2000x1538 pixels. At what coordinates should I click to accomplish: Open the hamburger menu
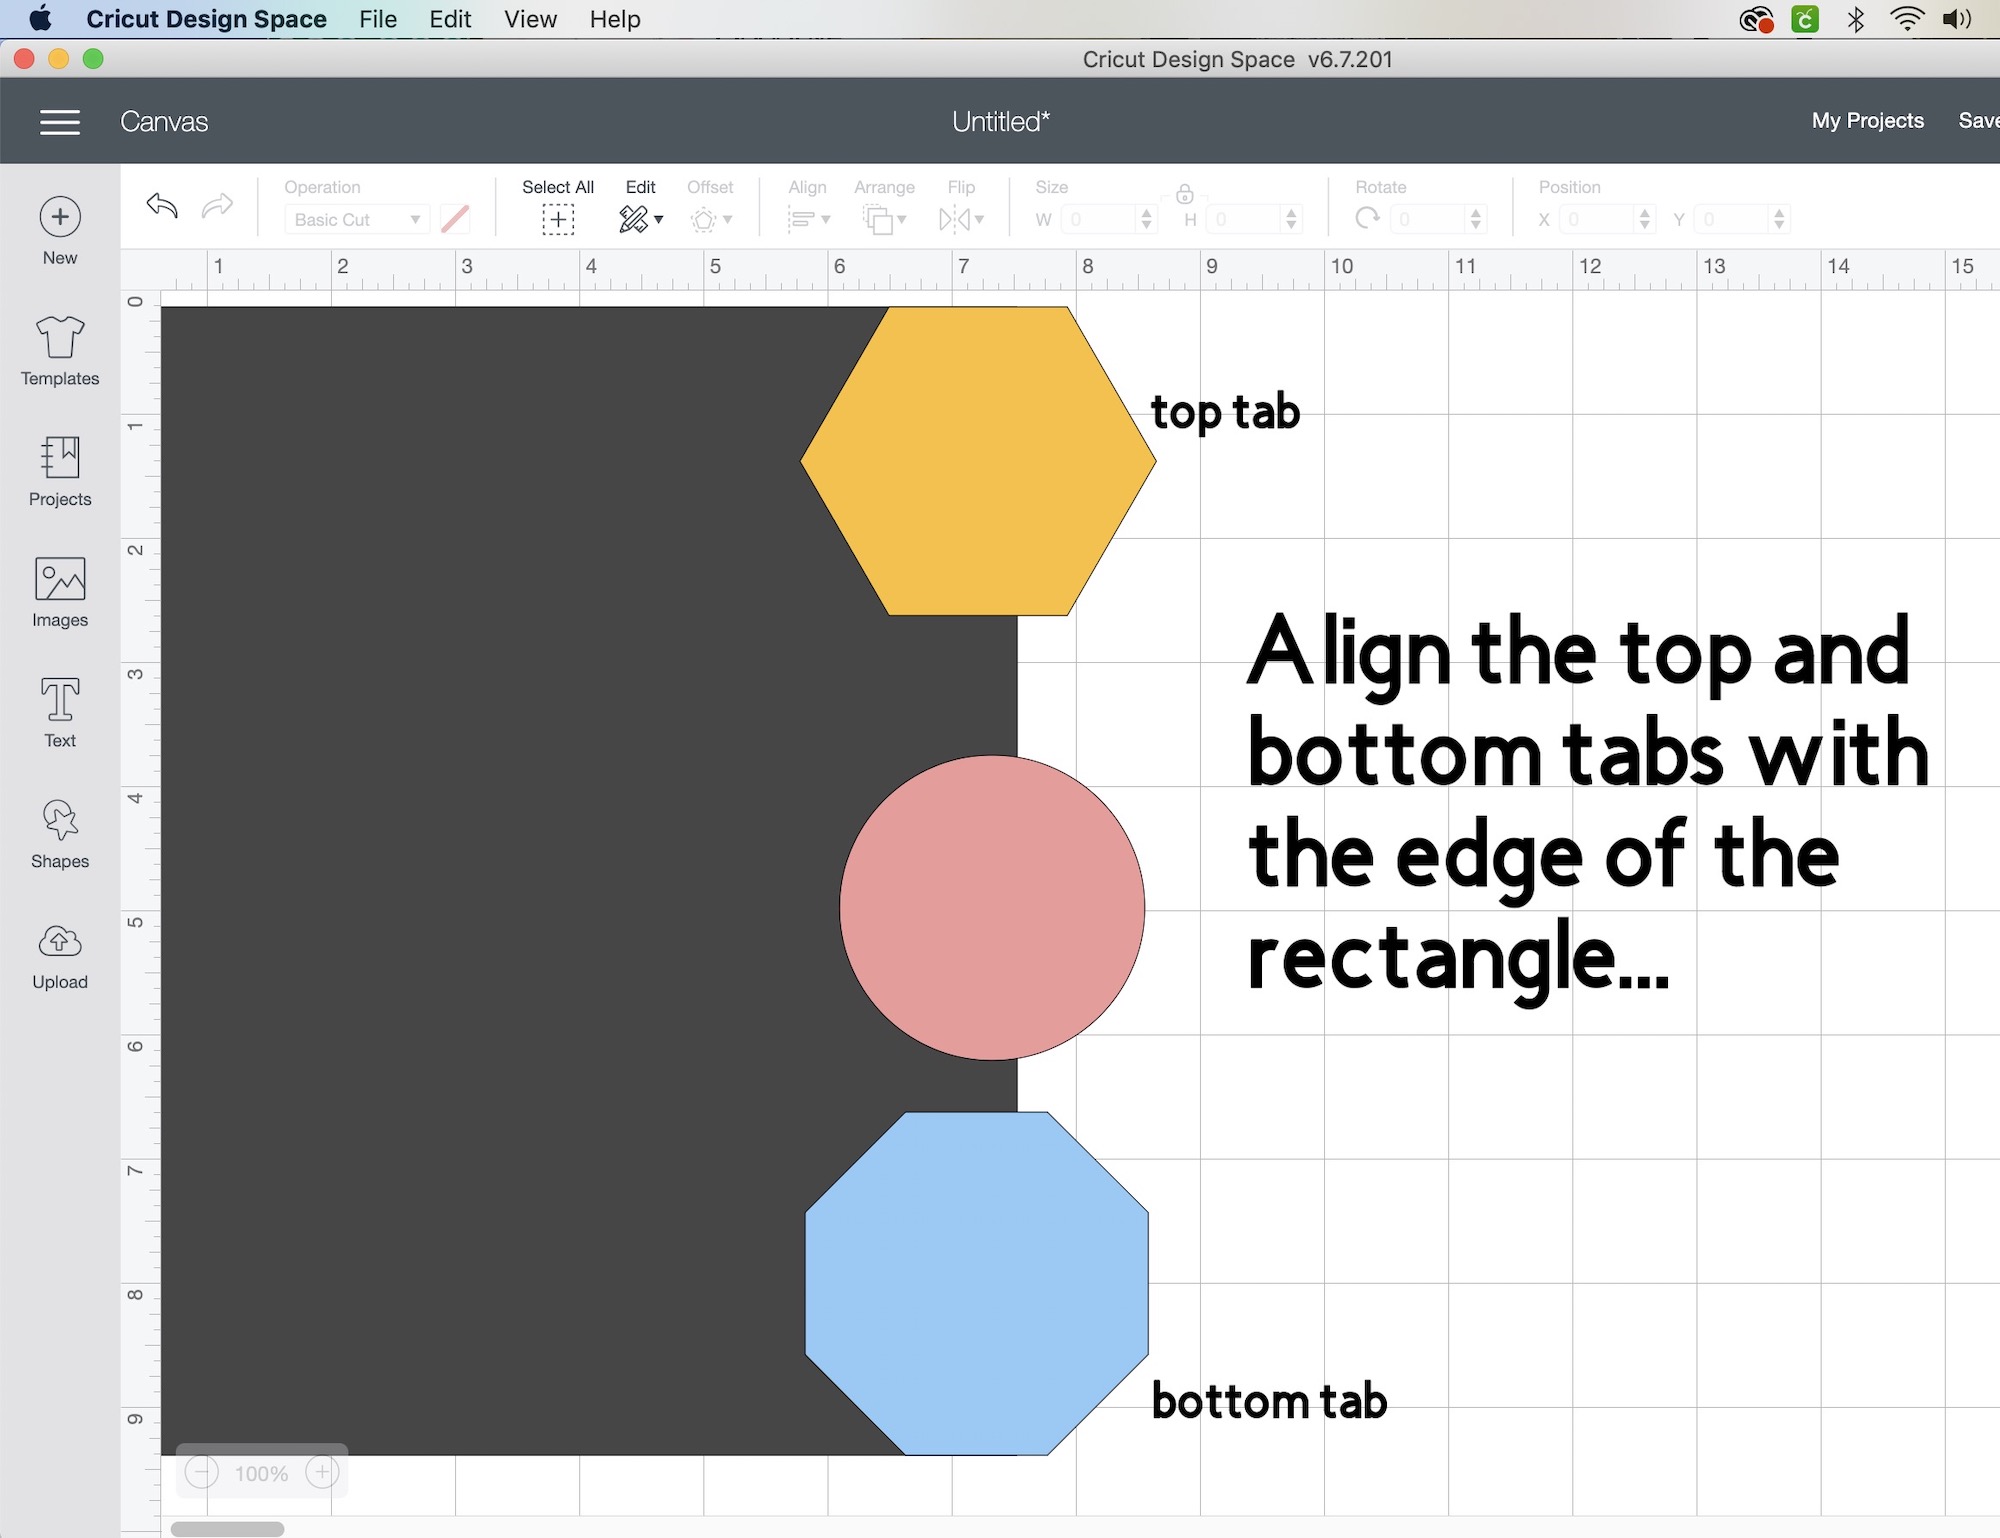tap(60, 122)
